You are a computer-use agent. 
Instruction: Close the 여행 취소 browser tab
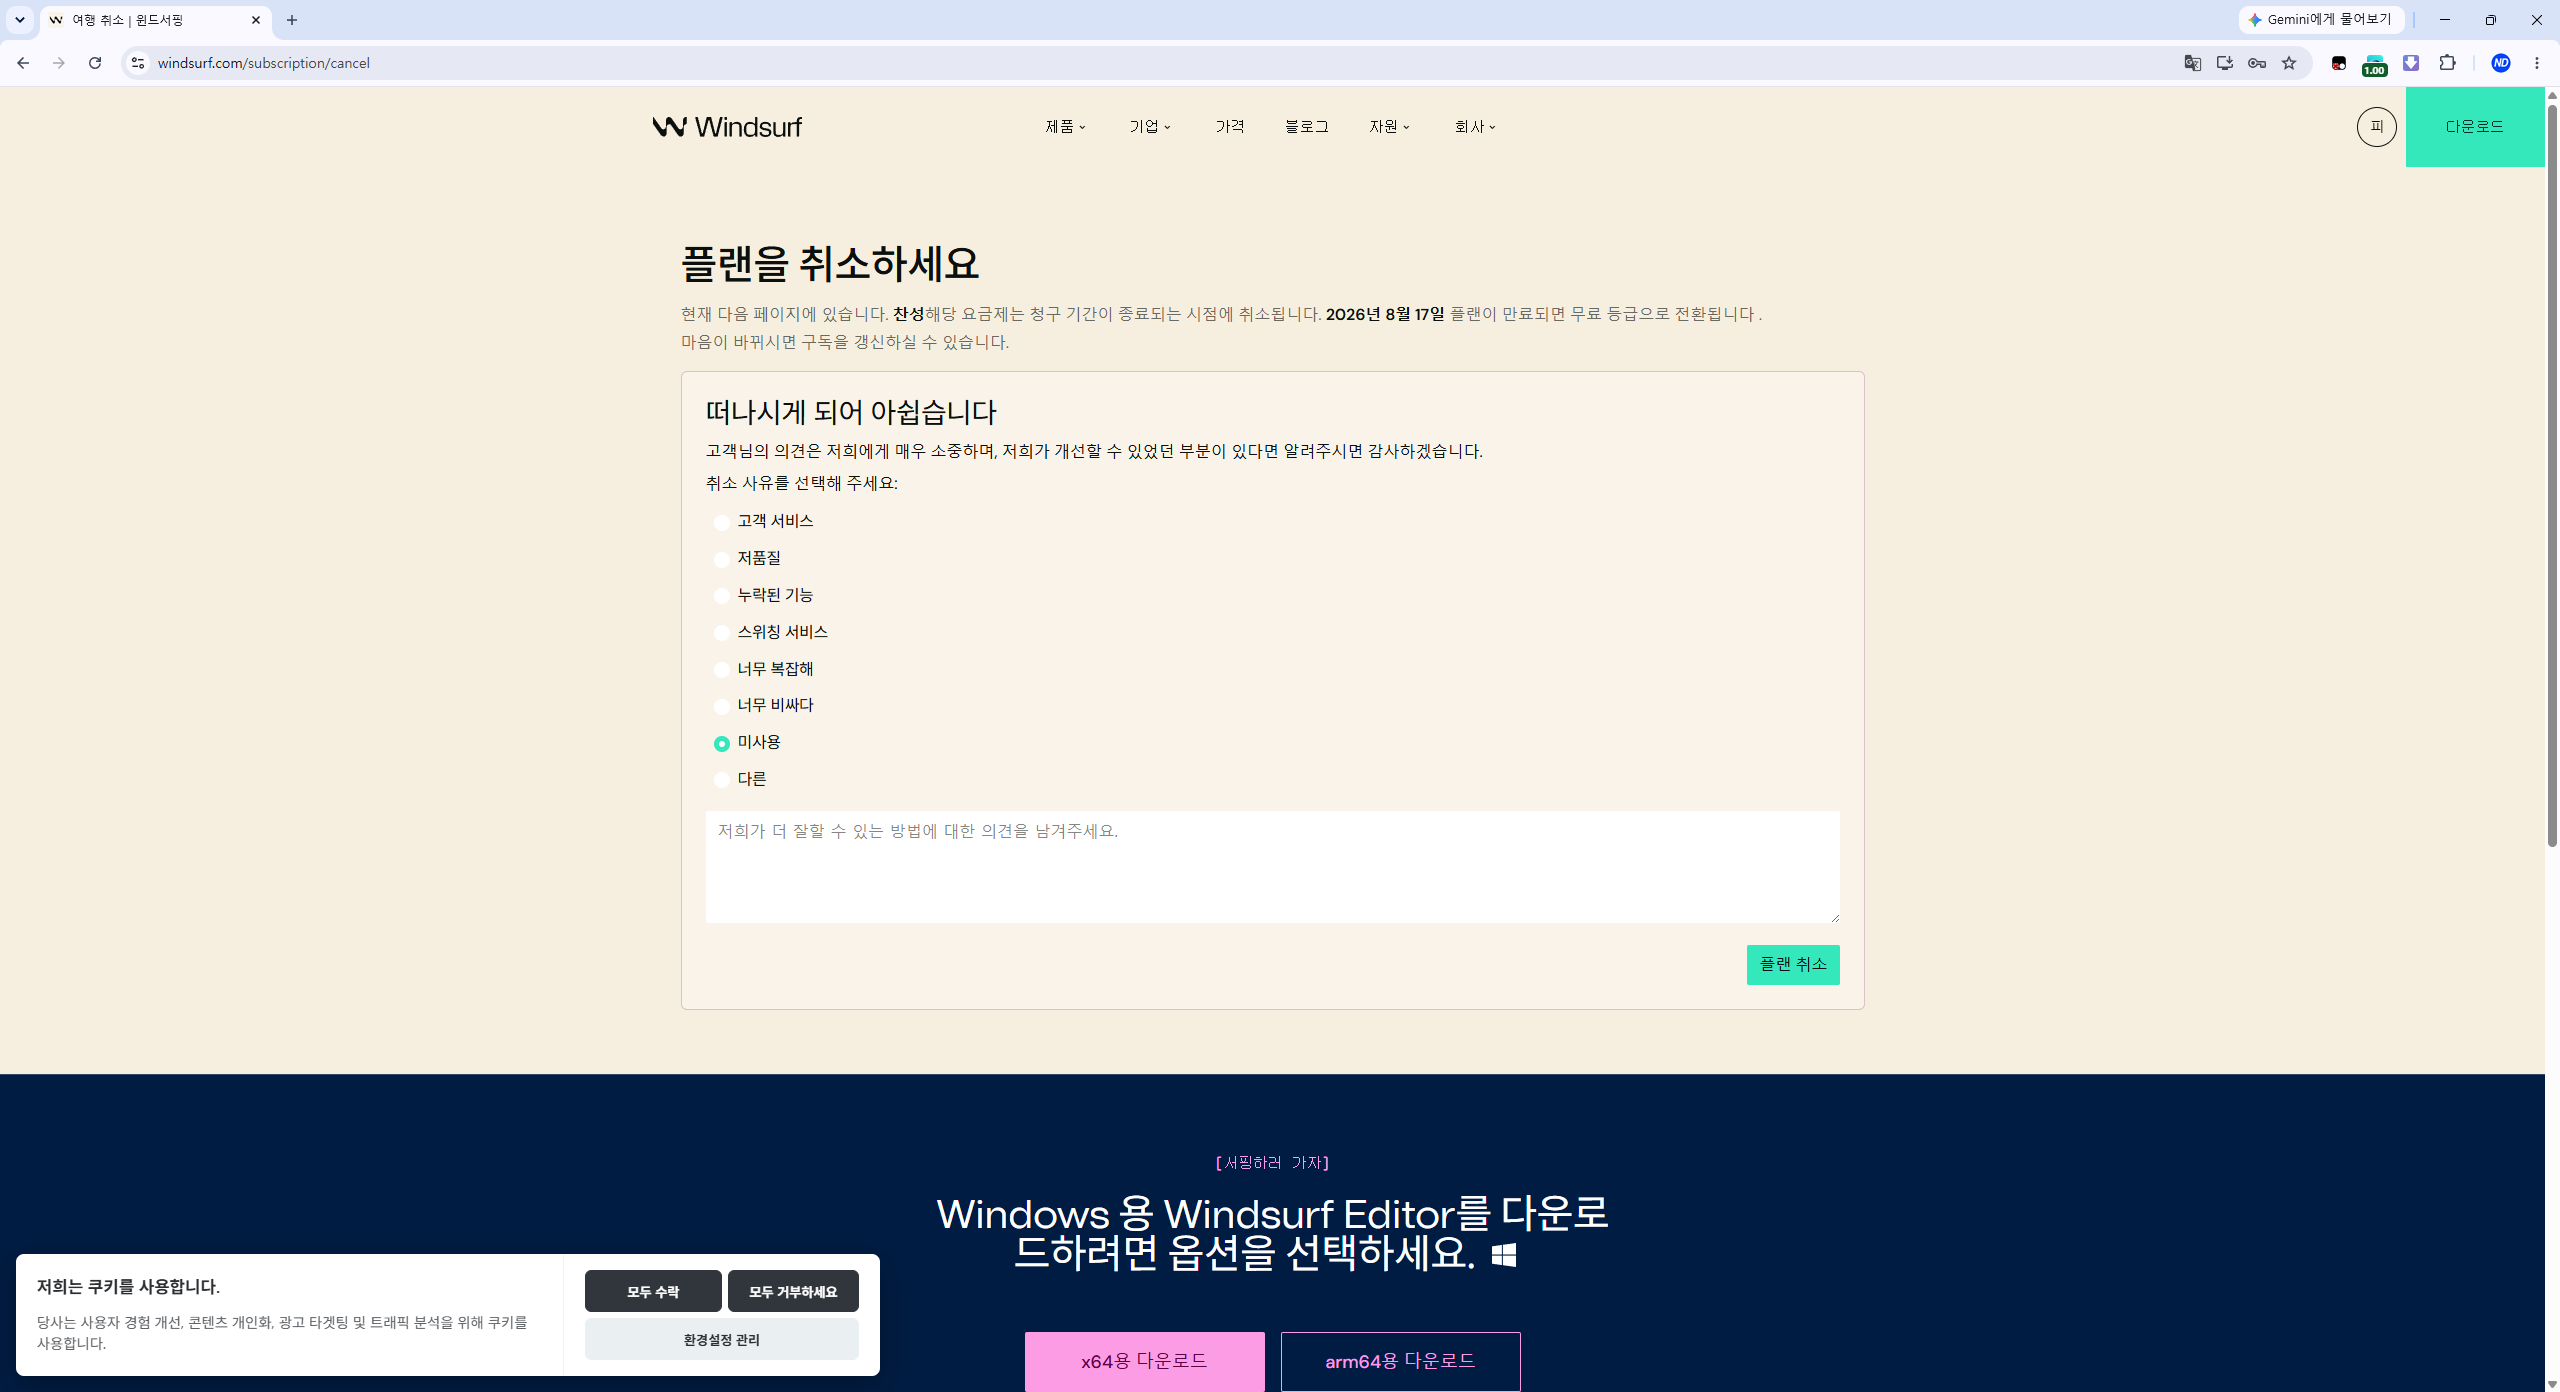(256, 20)
